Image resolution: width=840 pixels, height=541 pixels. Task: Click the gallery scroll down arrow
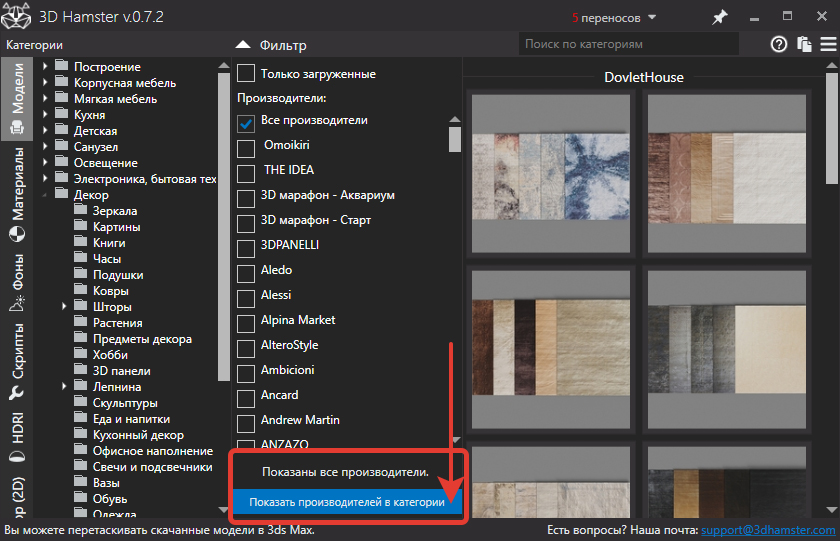tap(831, 509)
